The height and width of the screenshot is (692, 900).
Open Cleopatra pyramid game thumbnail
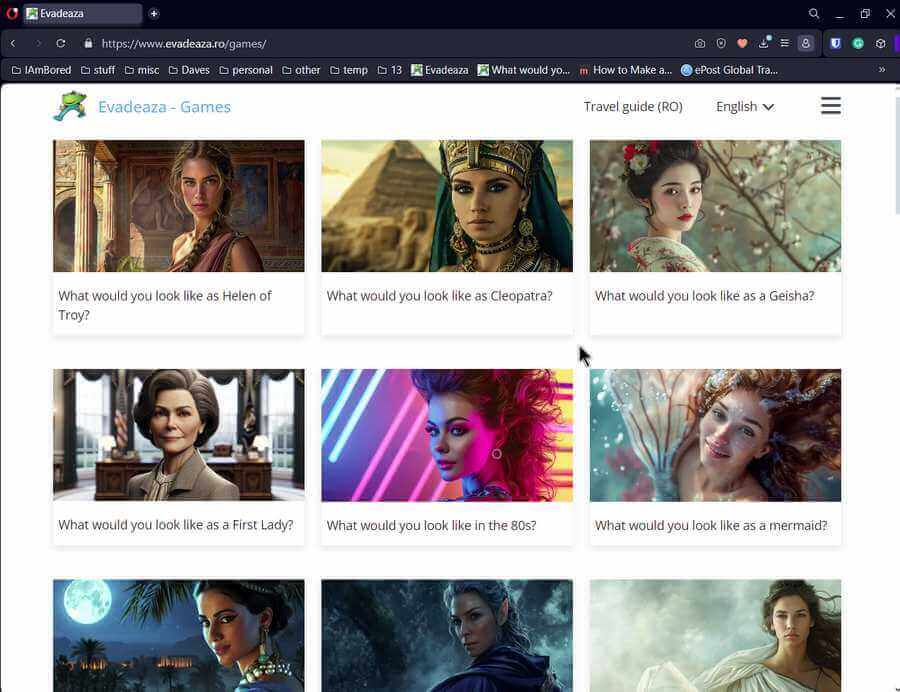447,206
